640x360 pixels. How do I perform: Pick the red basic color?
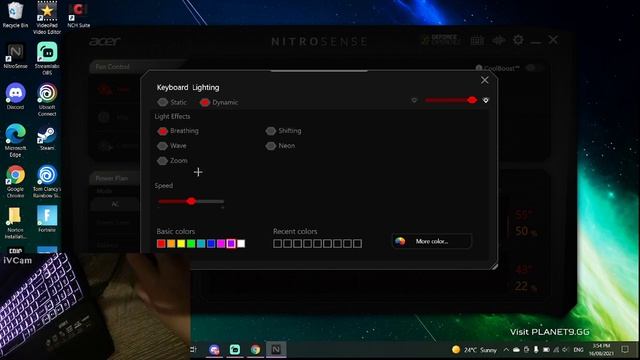(x=161, y=244)
